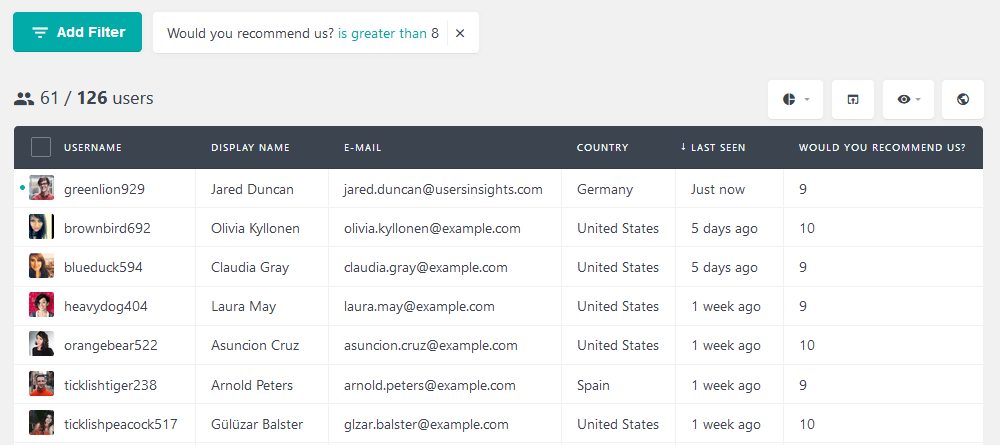1000x445 pixels.
Task: Click the Add Filter button
Action: 77,32
